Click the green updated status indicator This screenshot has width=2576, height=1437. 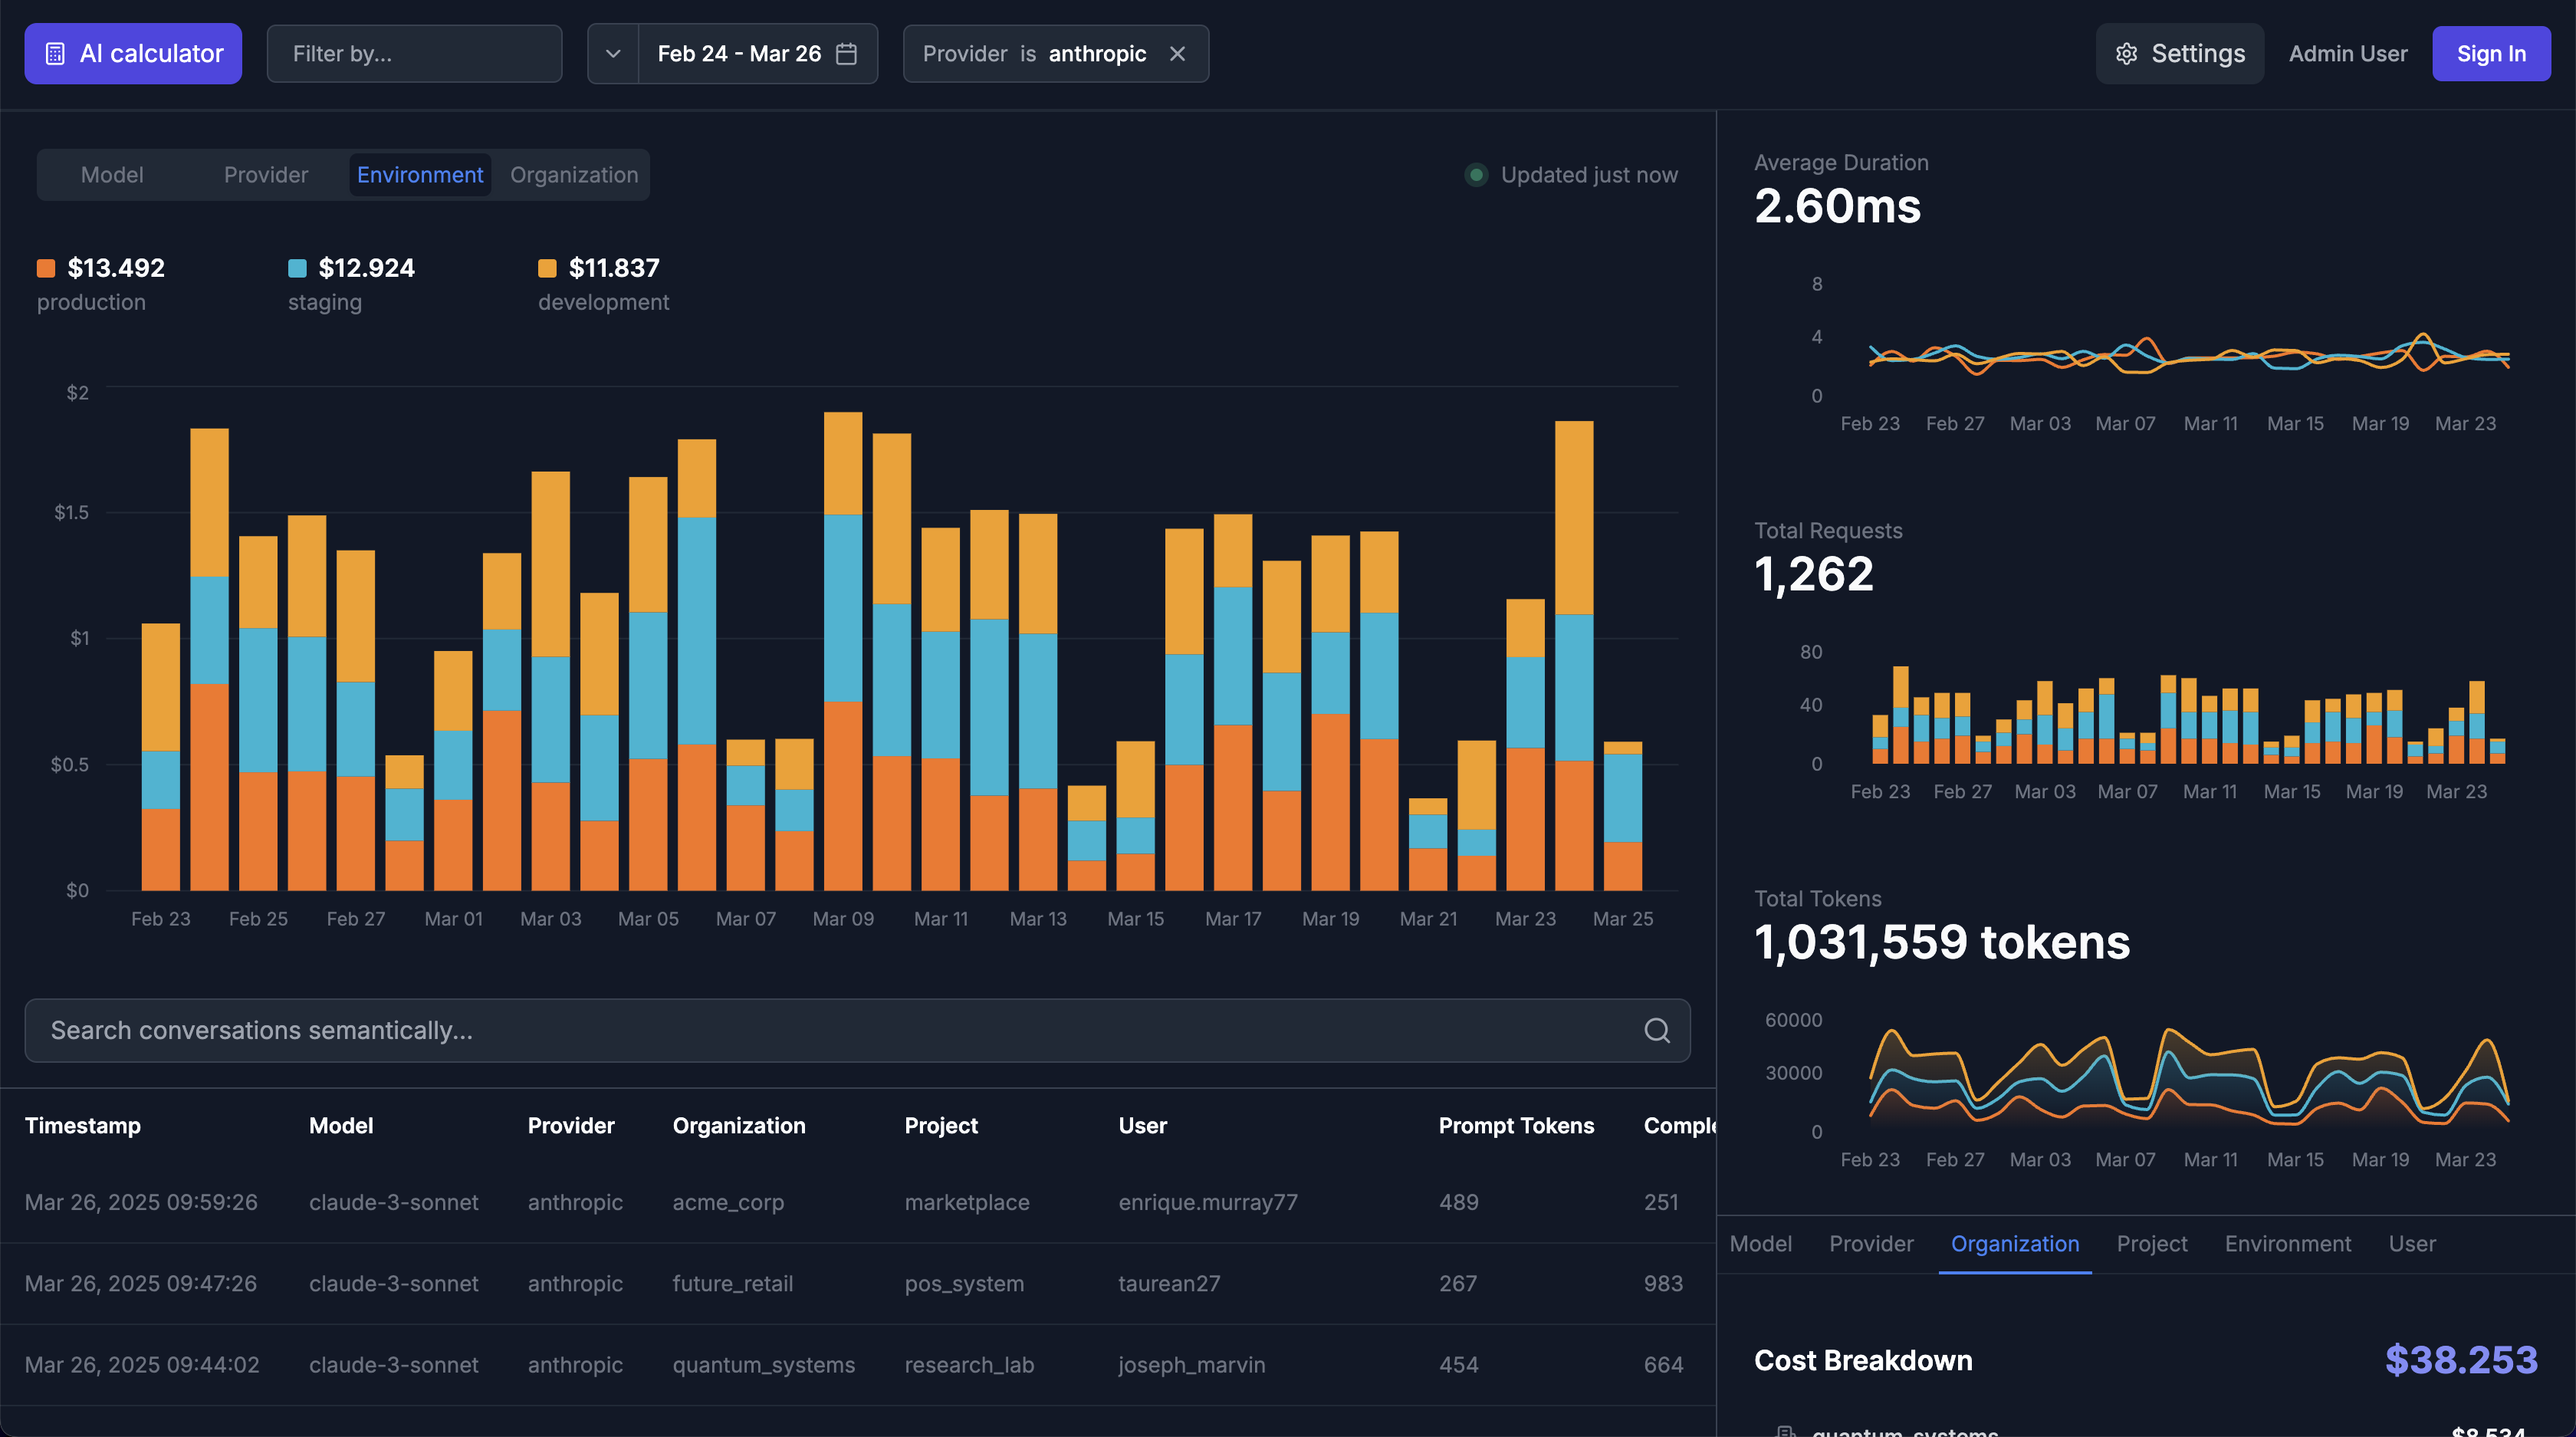pos(1475,175)
